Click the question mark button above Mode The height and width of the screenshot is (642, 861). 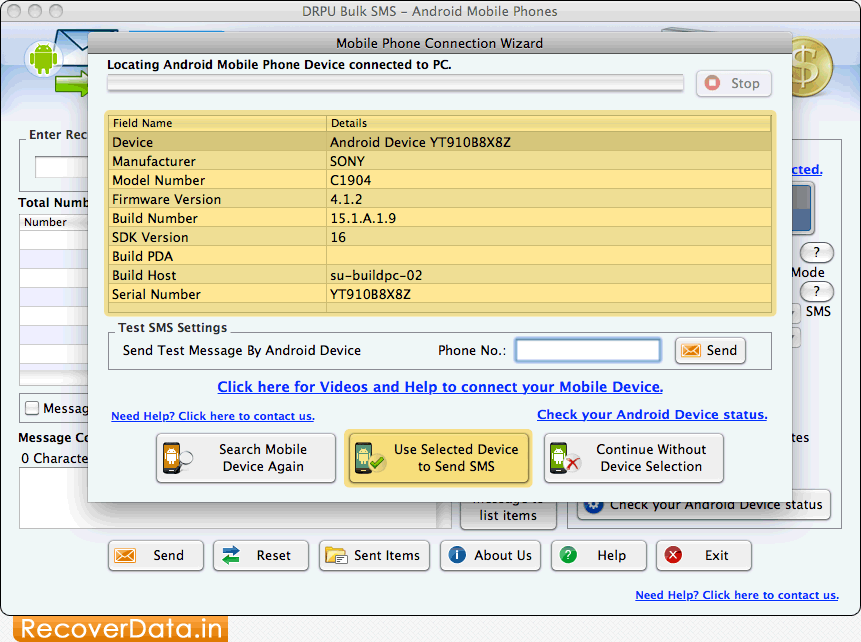817,252
